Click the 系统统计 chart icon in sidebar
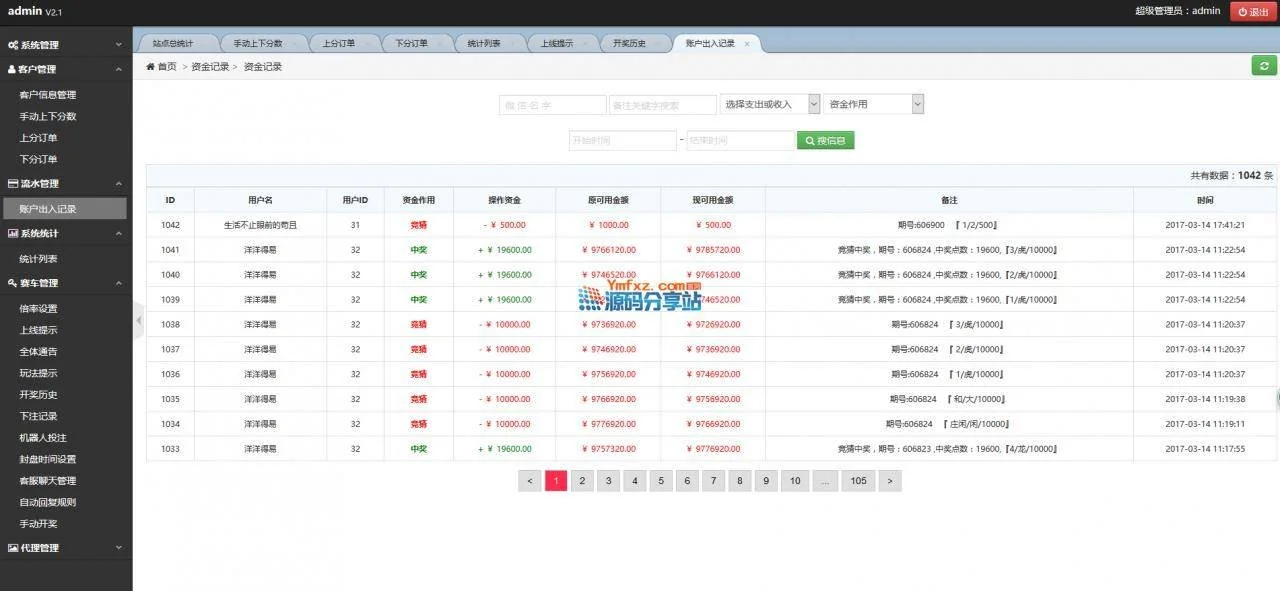 tap(12, 234)
